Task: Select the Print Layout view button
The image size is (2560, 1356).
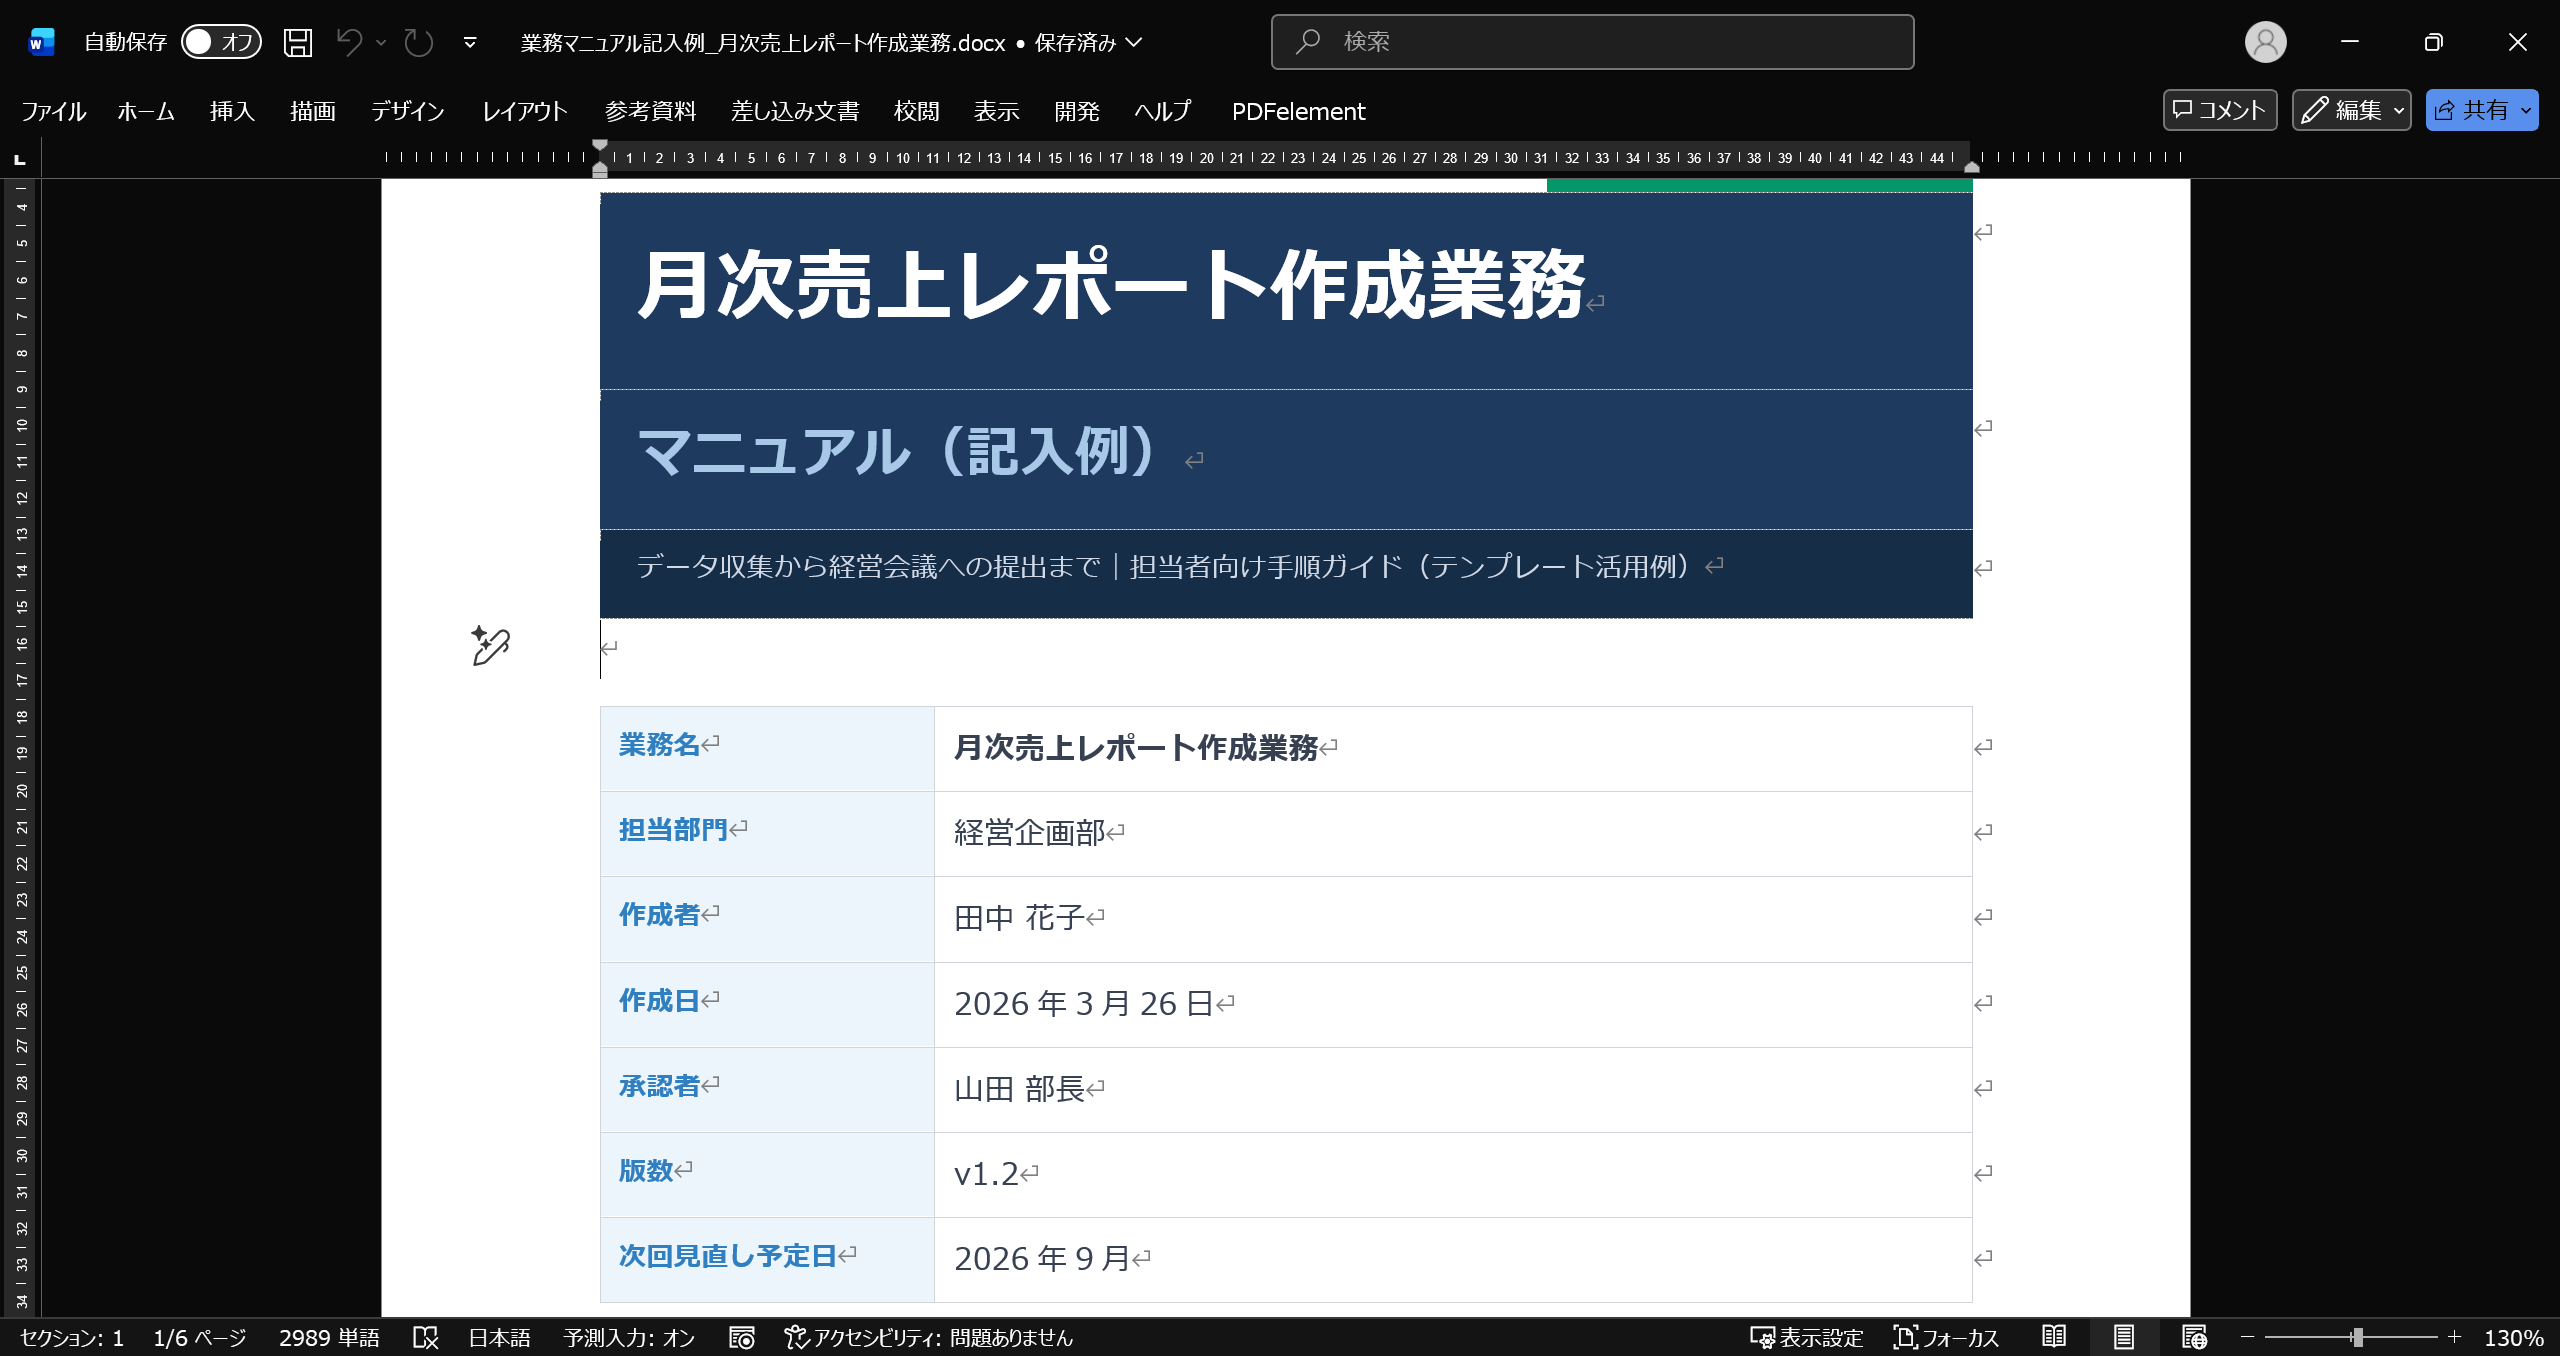Action: pyautogui.click(x=2124, y=1337)
